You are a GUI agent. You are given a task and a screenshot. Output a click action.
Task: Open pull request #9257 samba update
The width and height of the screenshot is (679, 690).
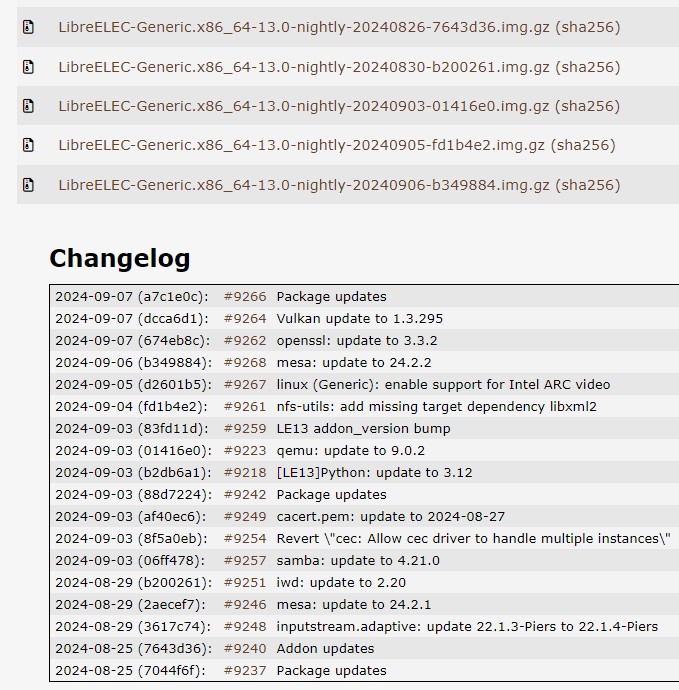[245, 561]
